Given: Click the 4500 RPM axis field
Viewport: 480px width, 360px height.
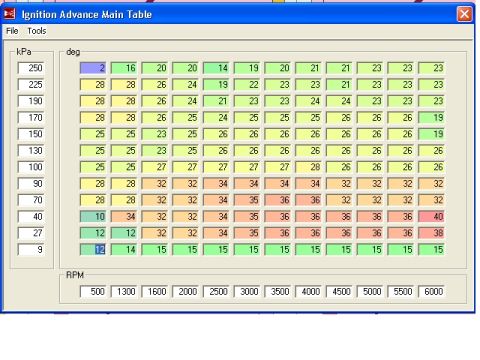Looking at the screenshot, I should coord(339,292).
